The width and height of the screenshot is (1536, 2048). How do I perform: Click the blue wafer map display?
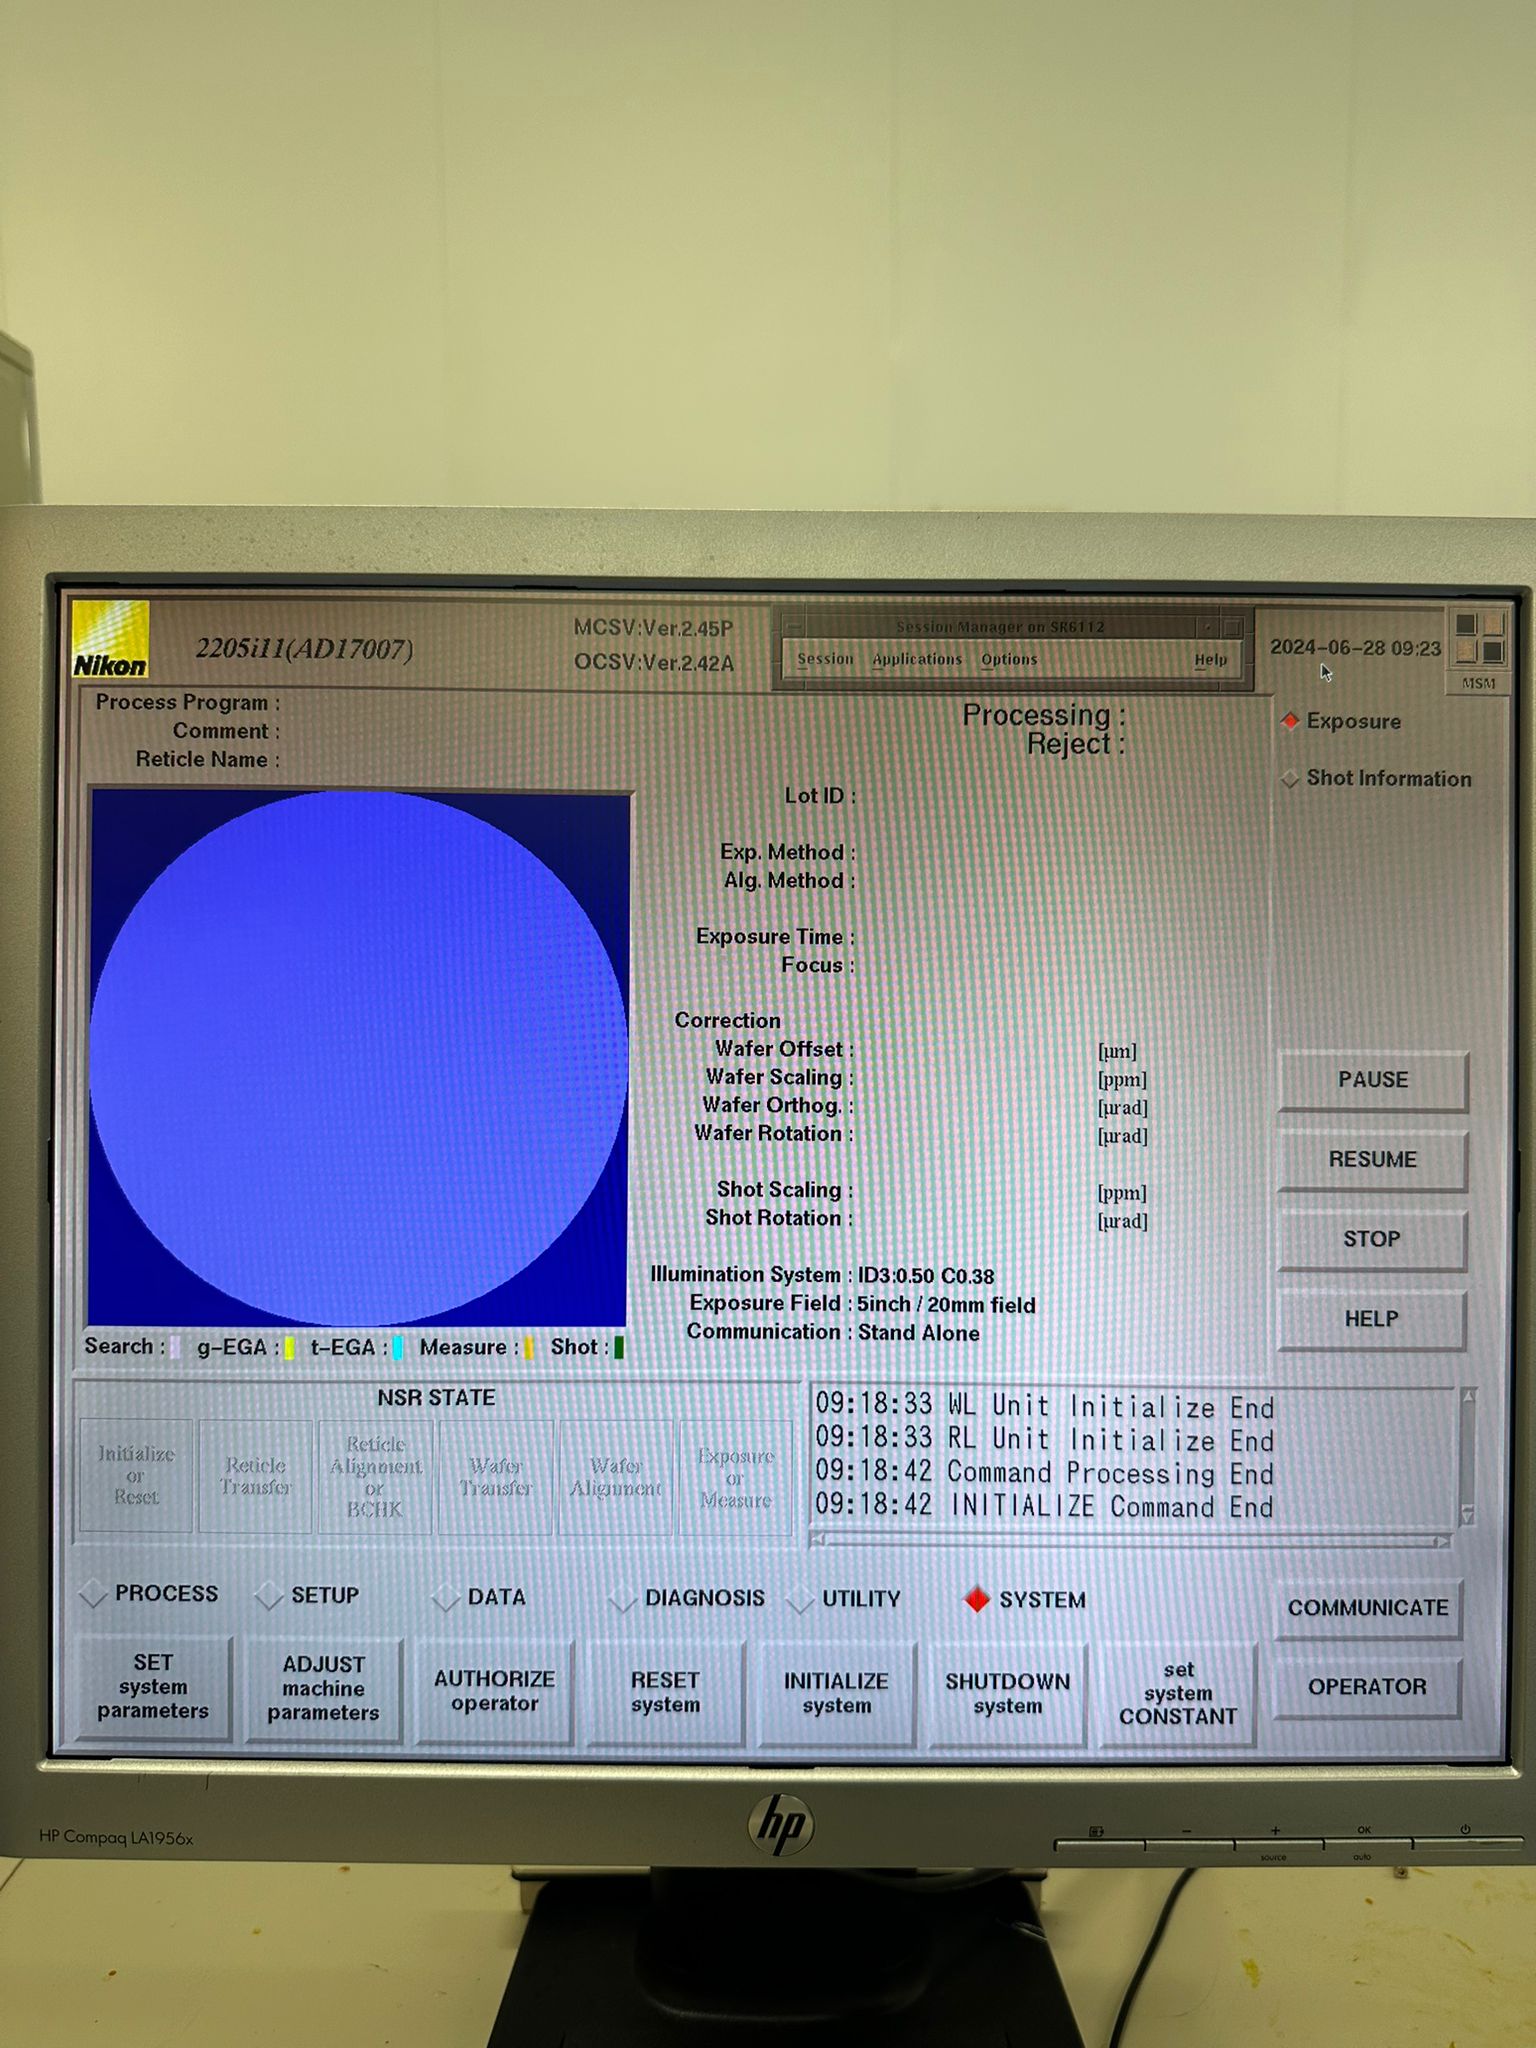[x=359, y=1058]
